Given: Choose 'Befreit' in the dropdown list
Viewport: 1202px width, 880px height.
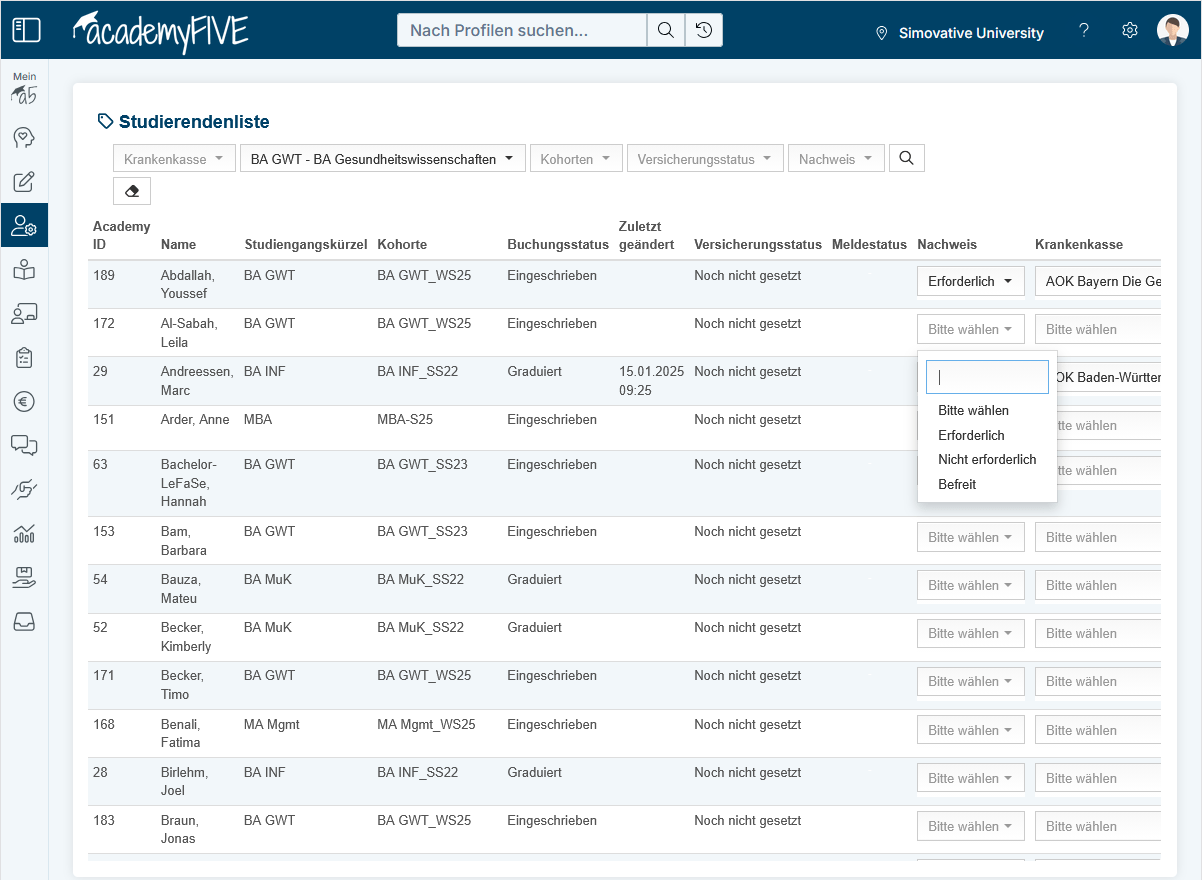Looking at the screenshot, I should pyautogui.click(x=957, y=484).
